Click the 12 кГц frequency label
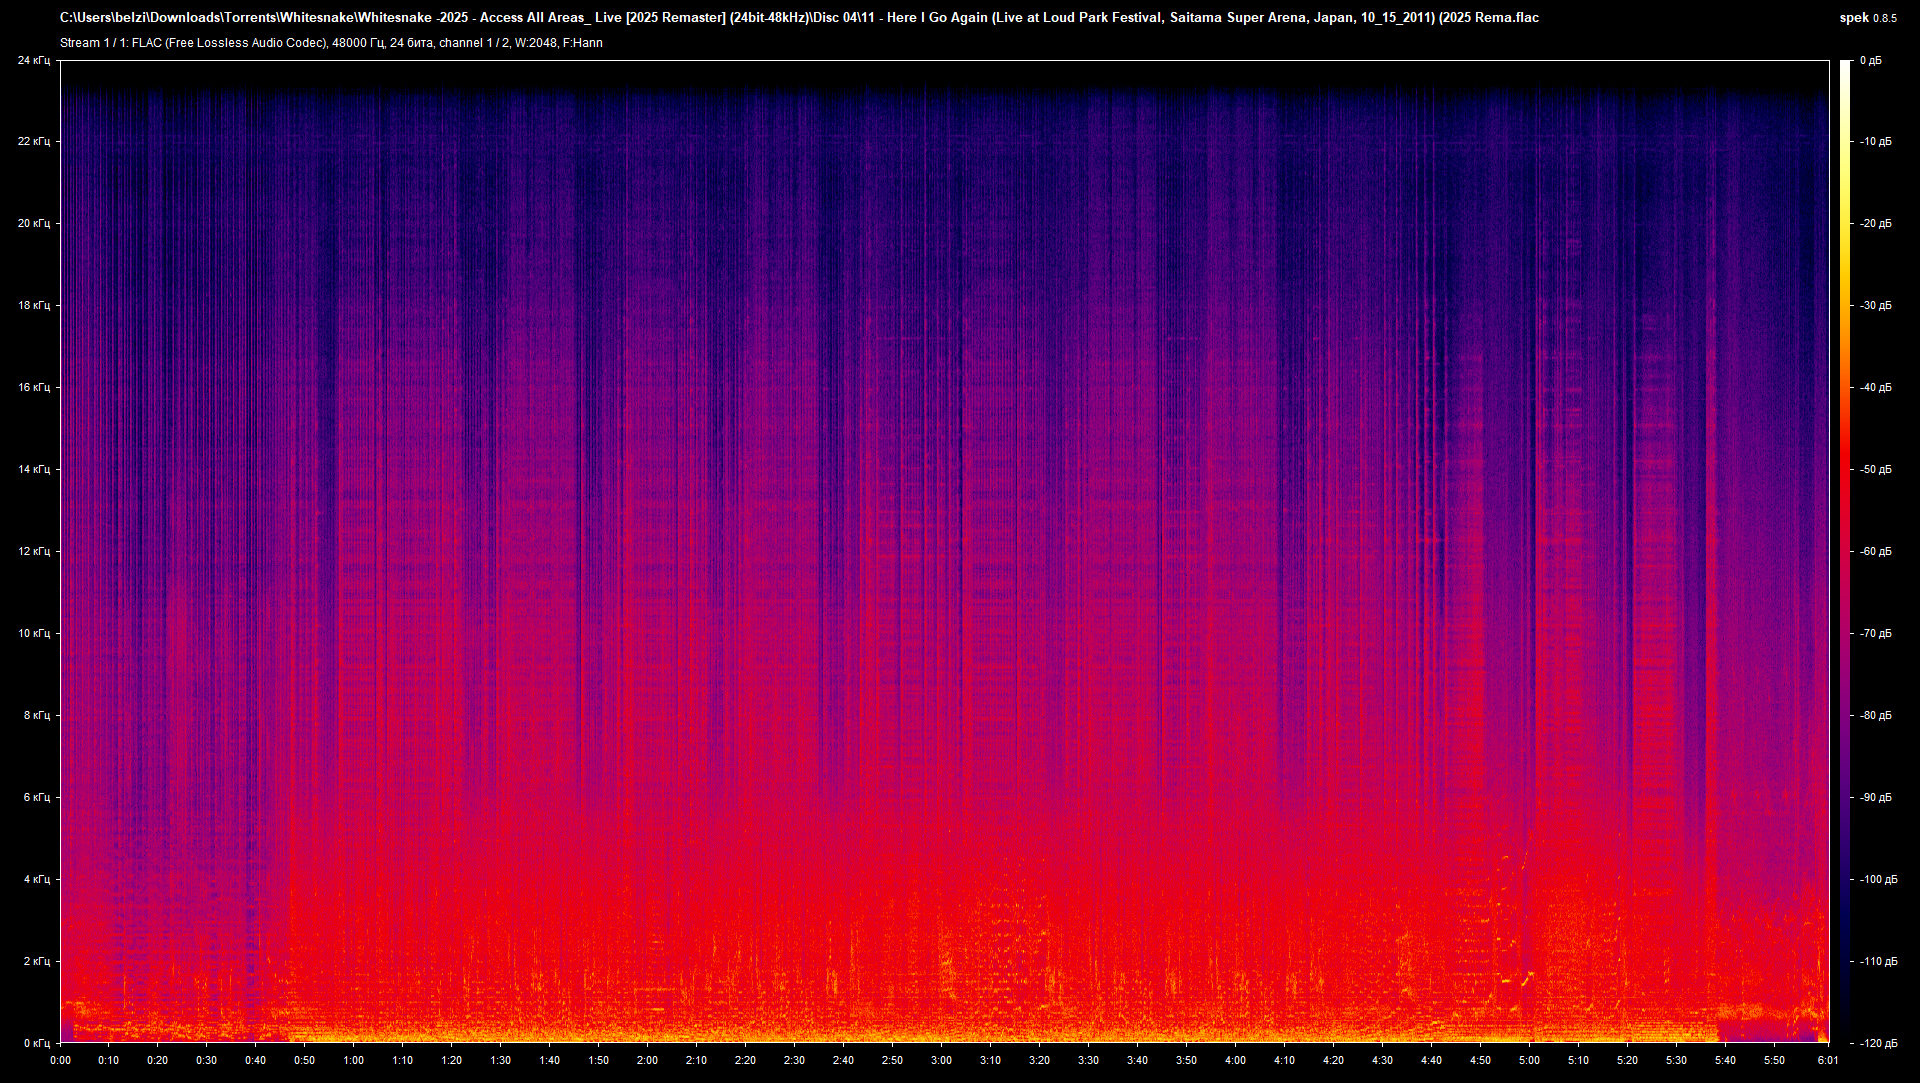This screenshot has height=1083, width=1920. coord(33,551)
